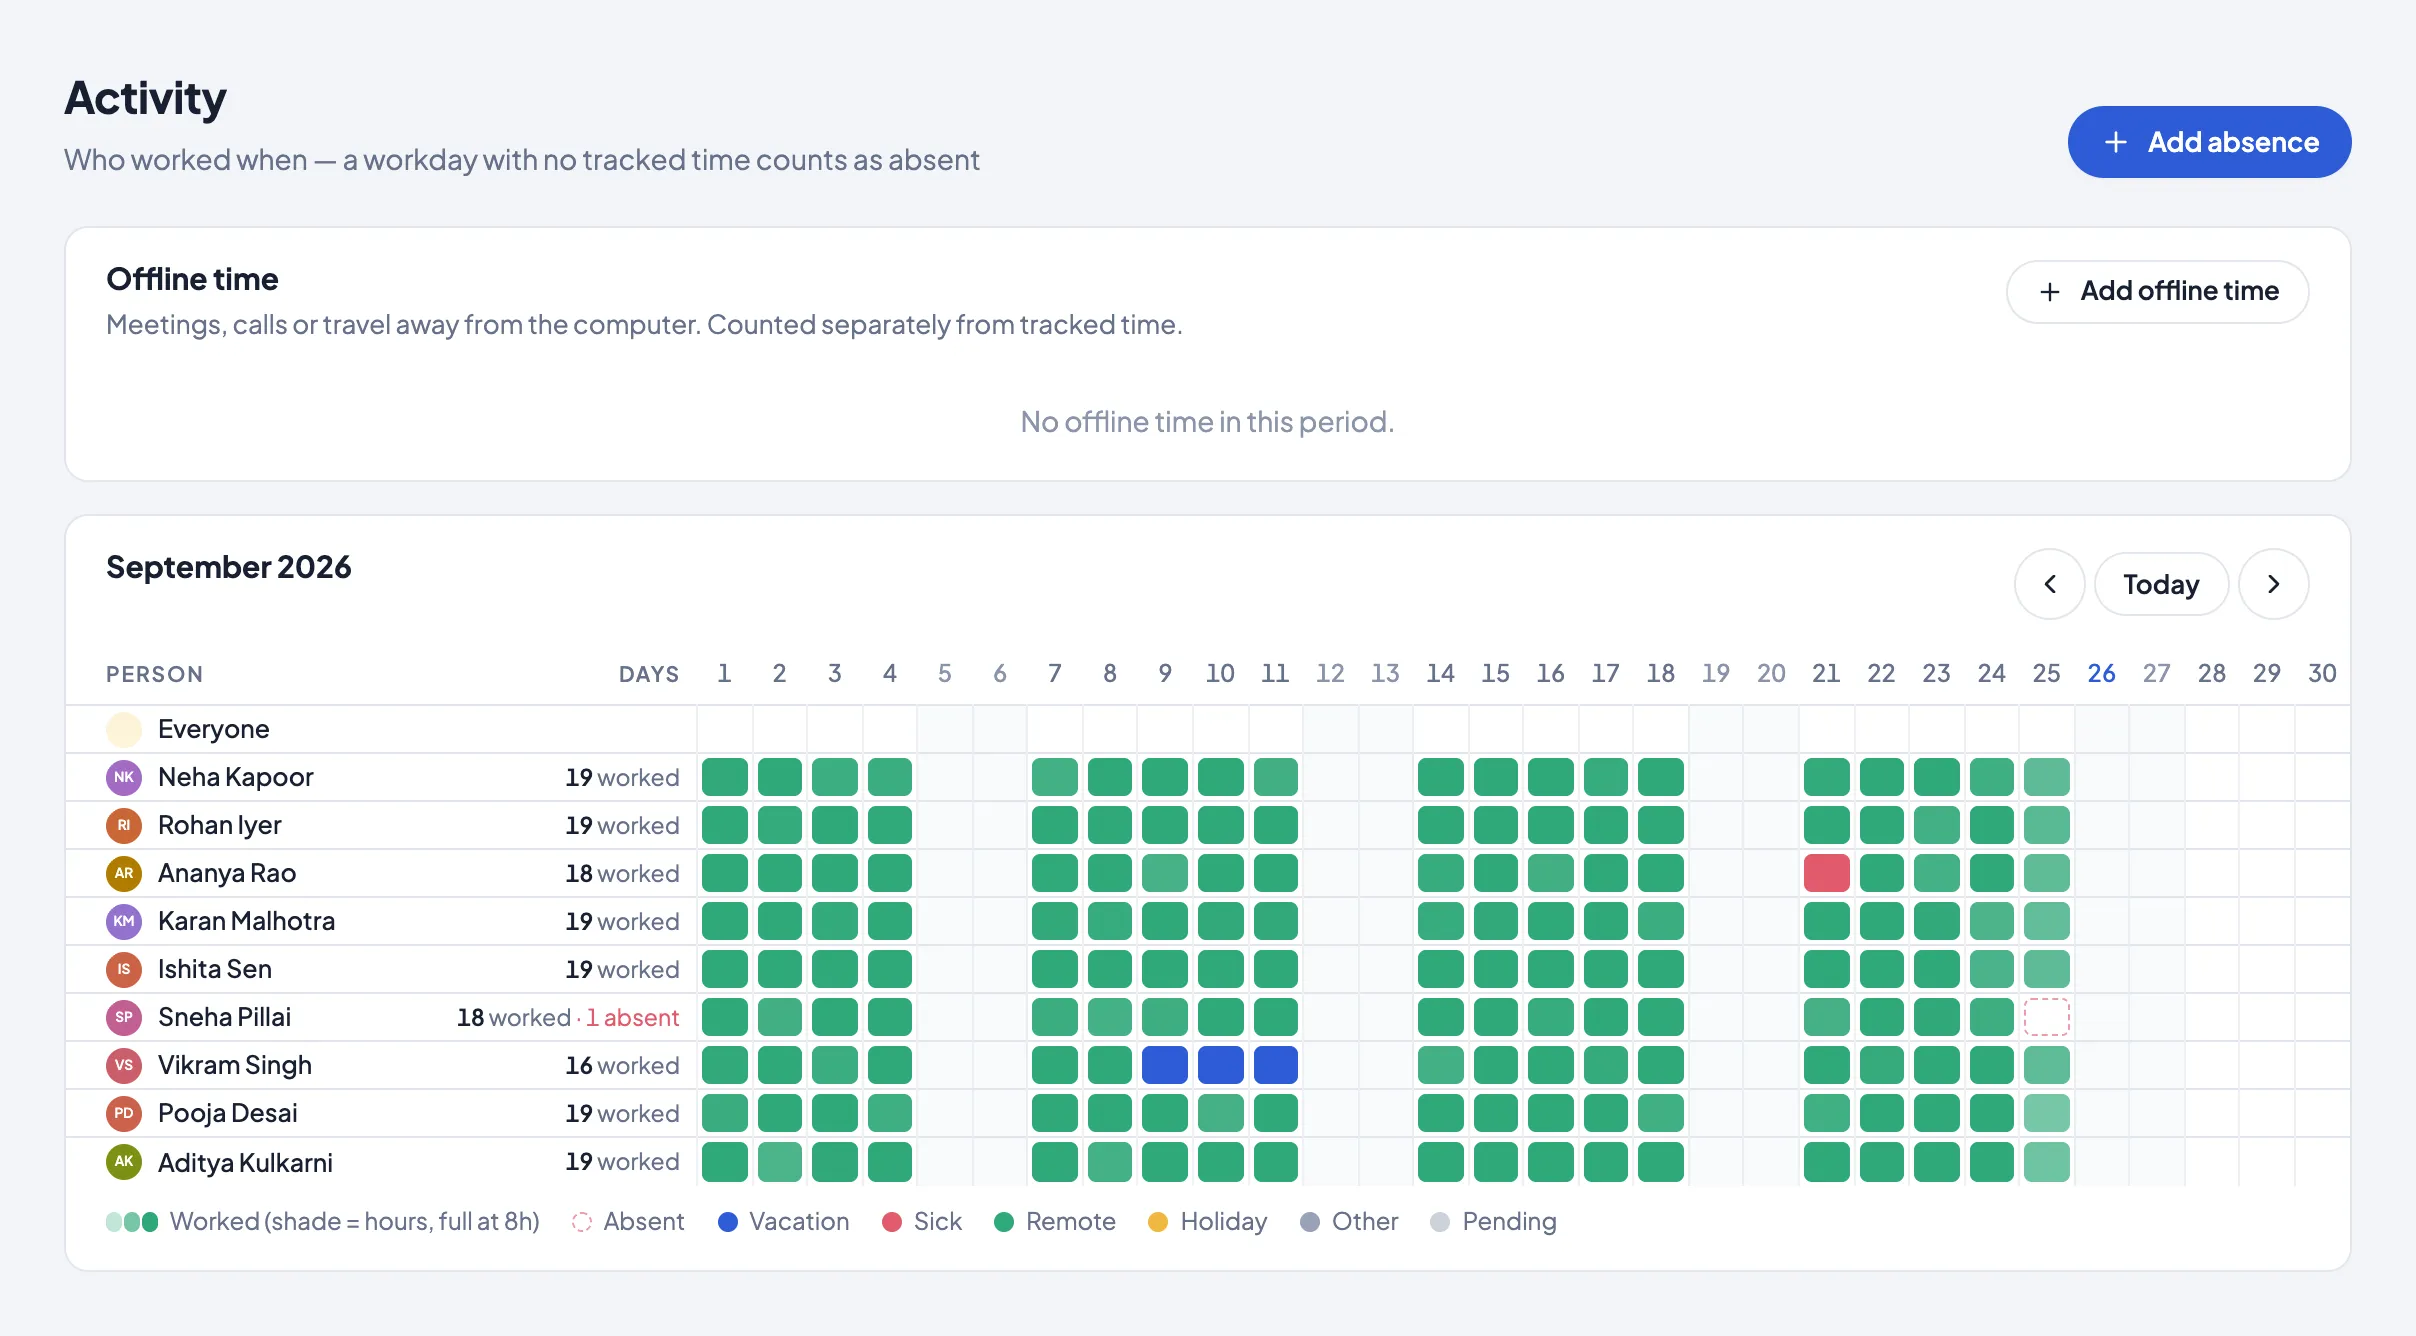This screenshot has height=1336, width=2416.
Task: Open Neha Kapoor's NK avatar
Action: click(124, 777)
